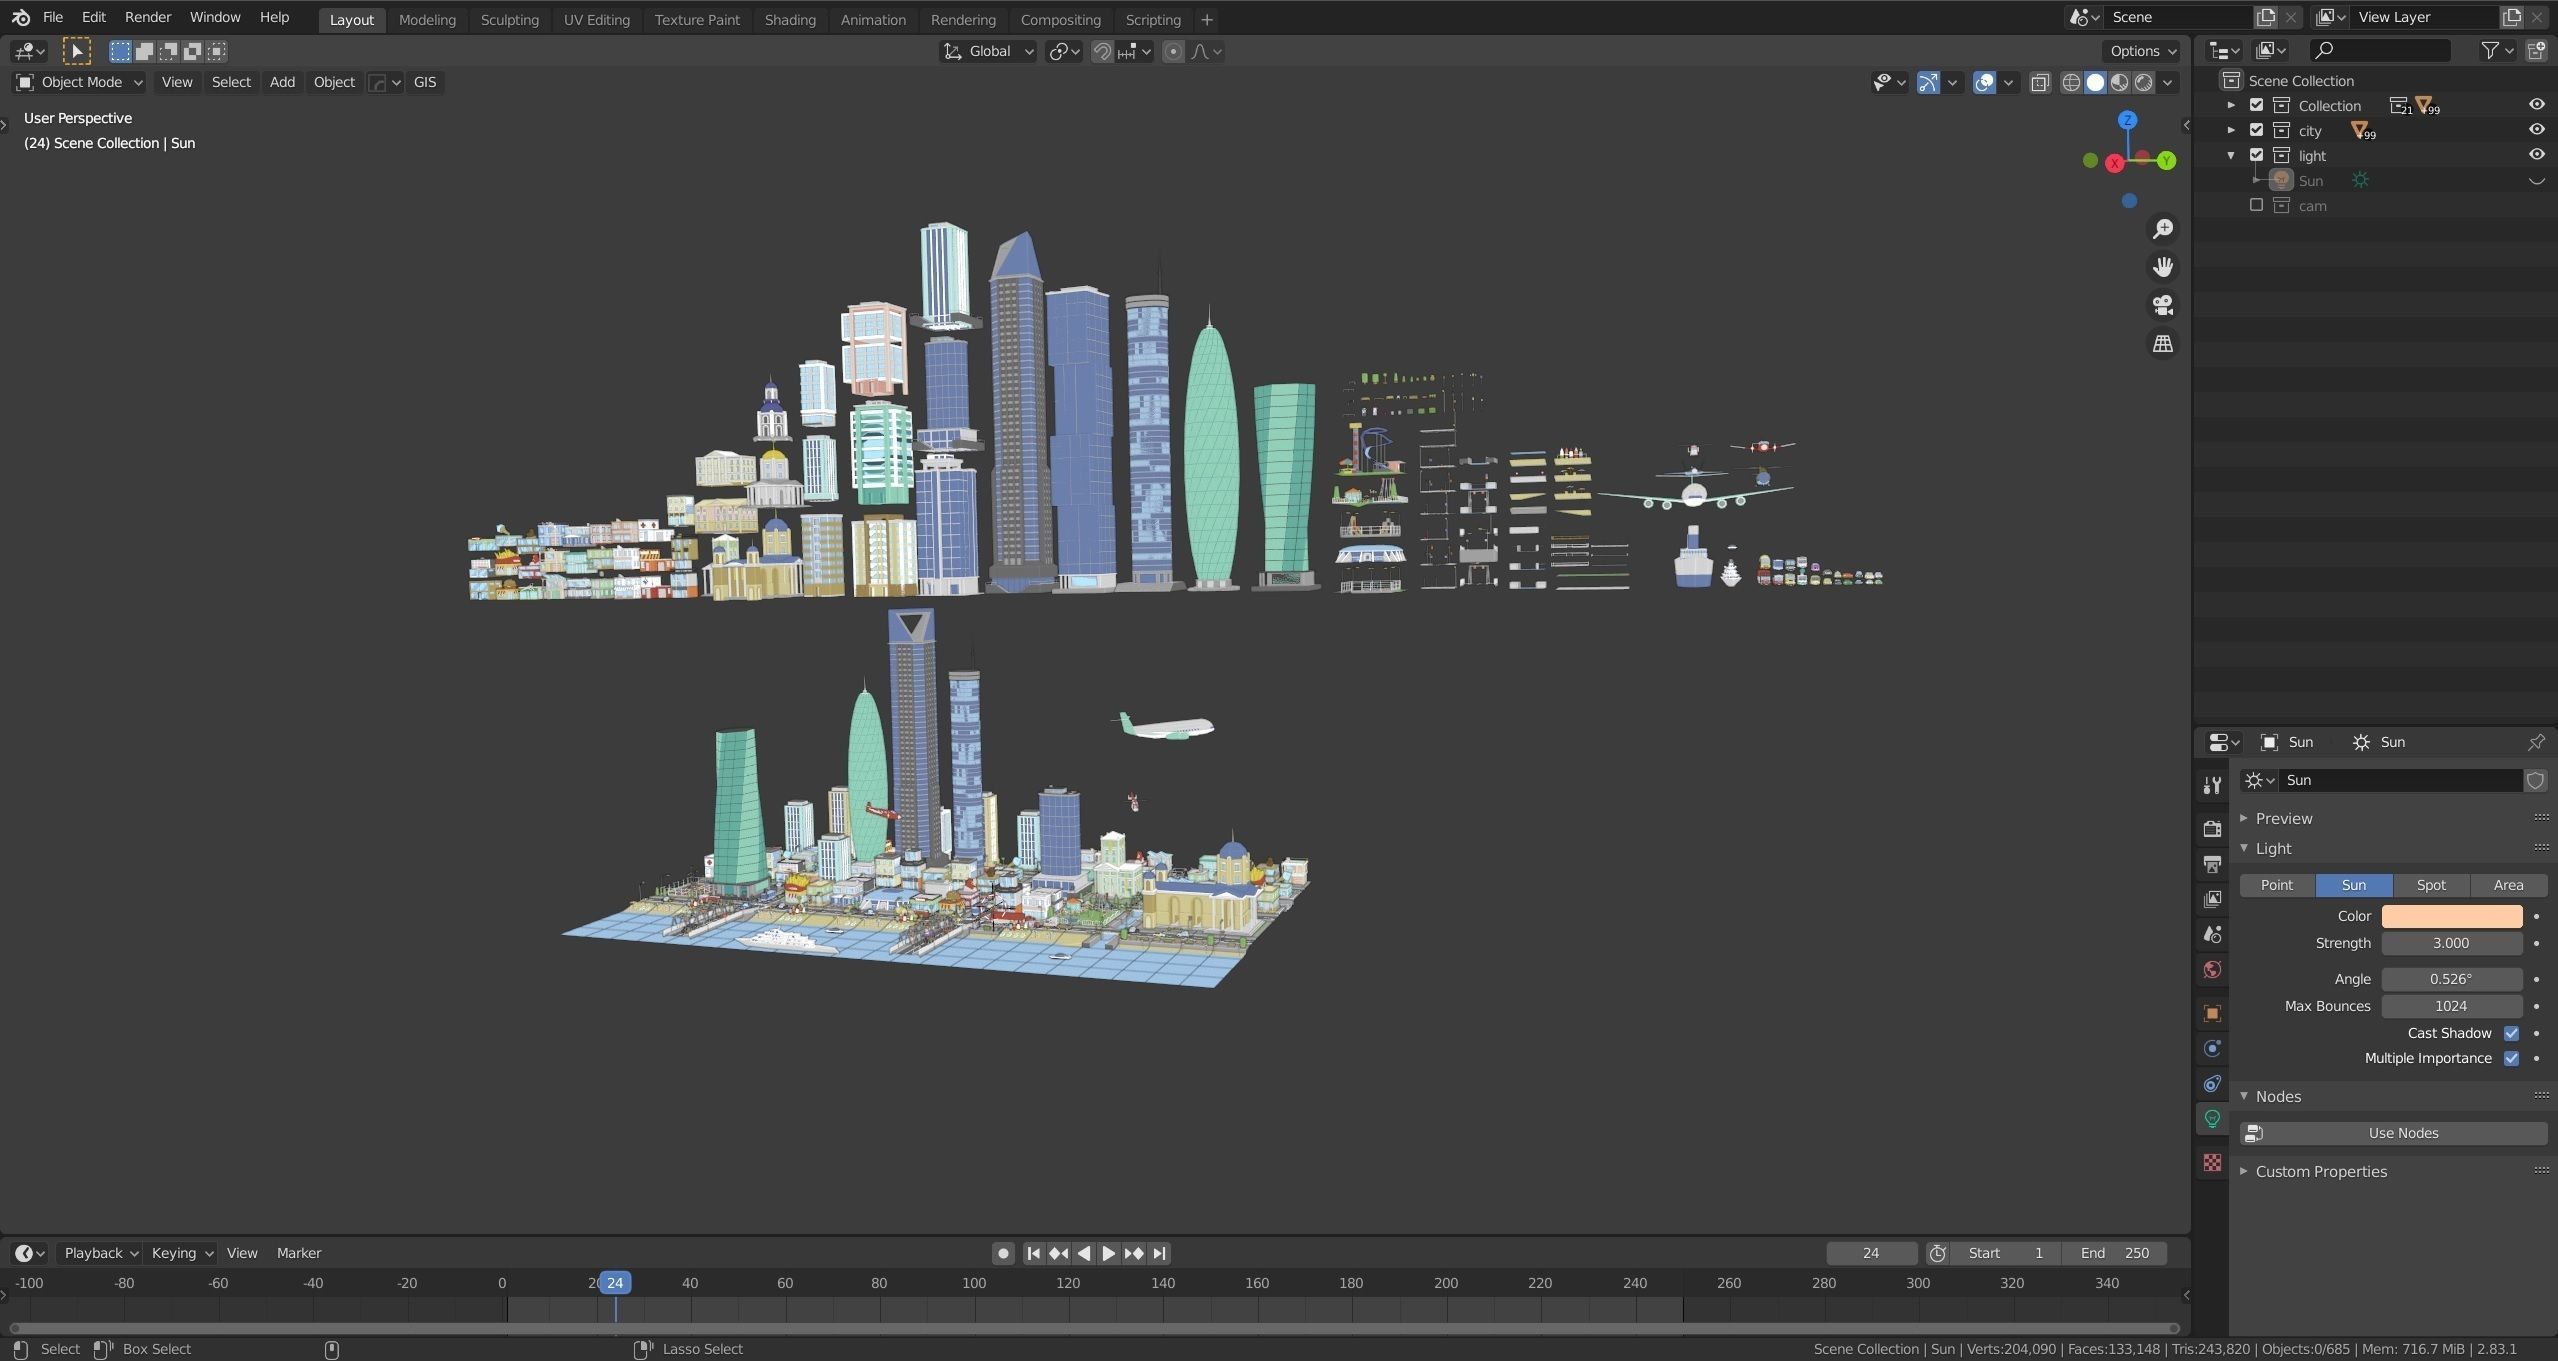Open the File menu
This screenshot has height=1361, width=2558.
pos(53,17)
